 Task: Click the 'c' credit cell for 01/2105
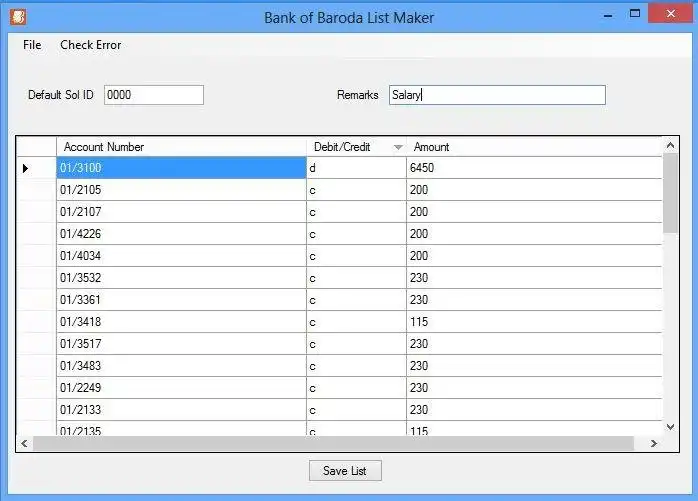point(357,190)
